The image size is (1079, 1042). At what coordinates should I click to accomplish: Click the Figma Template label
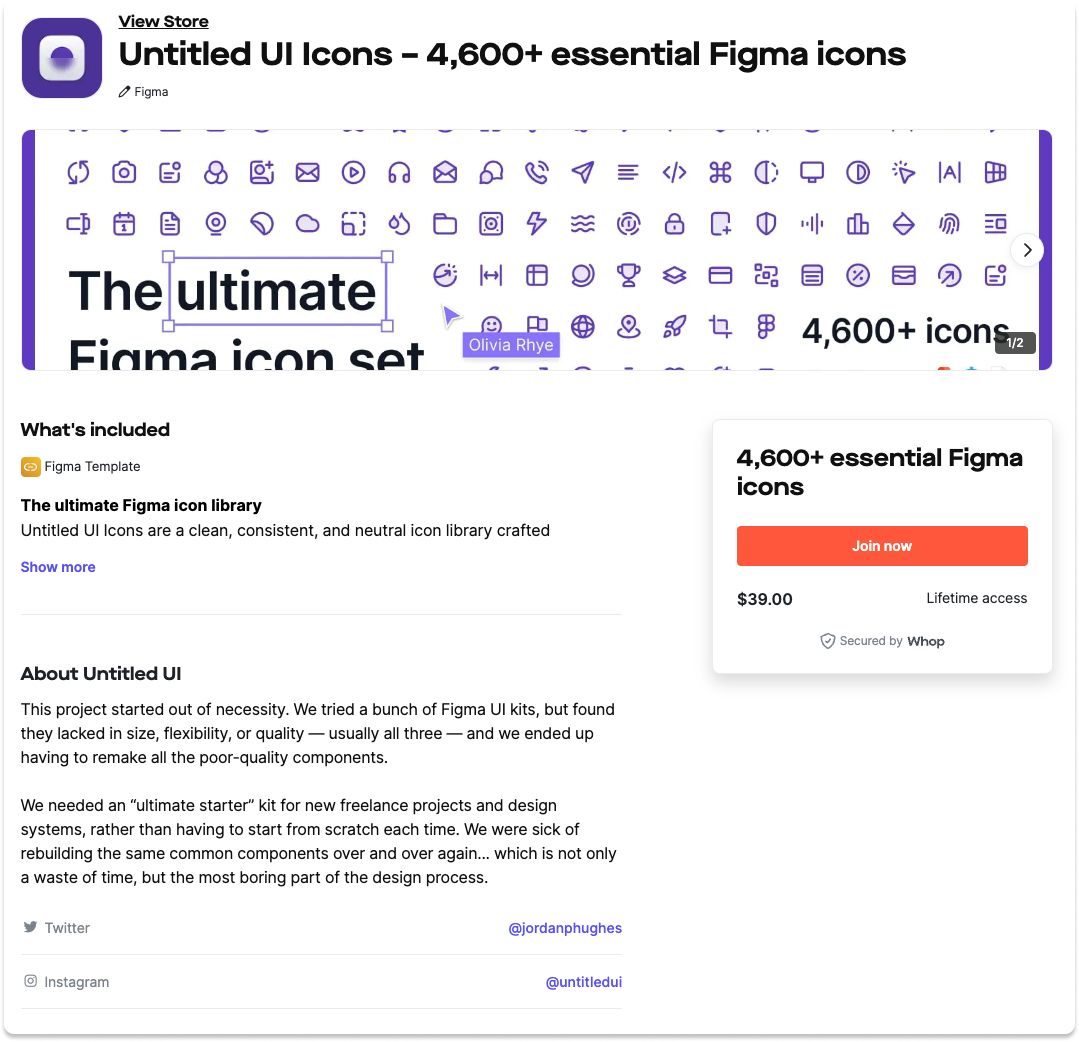pyautogui.click(x=92, y=467)
